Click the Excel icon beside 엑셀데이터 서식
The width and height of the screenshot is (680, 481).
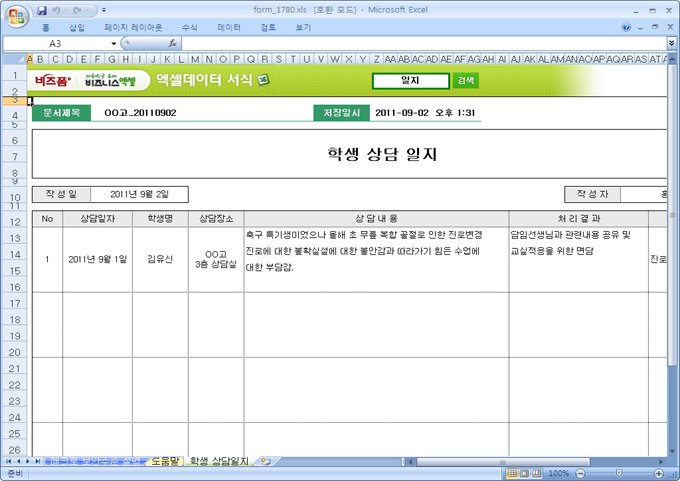click(263, 80)
